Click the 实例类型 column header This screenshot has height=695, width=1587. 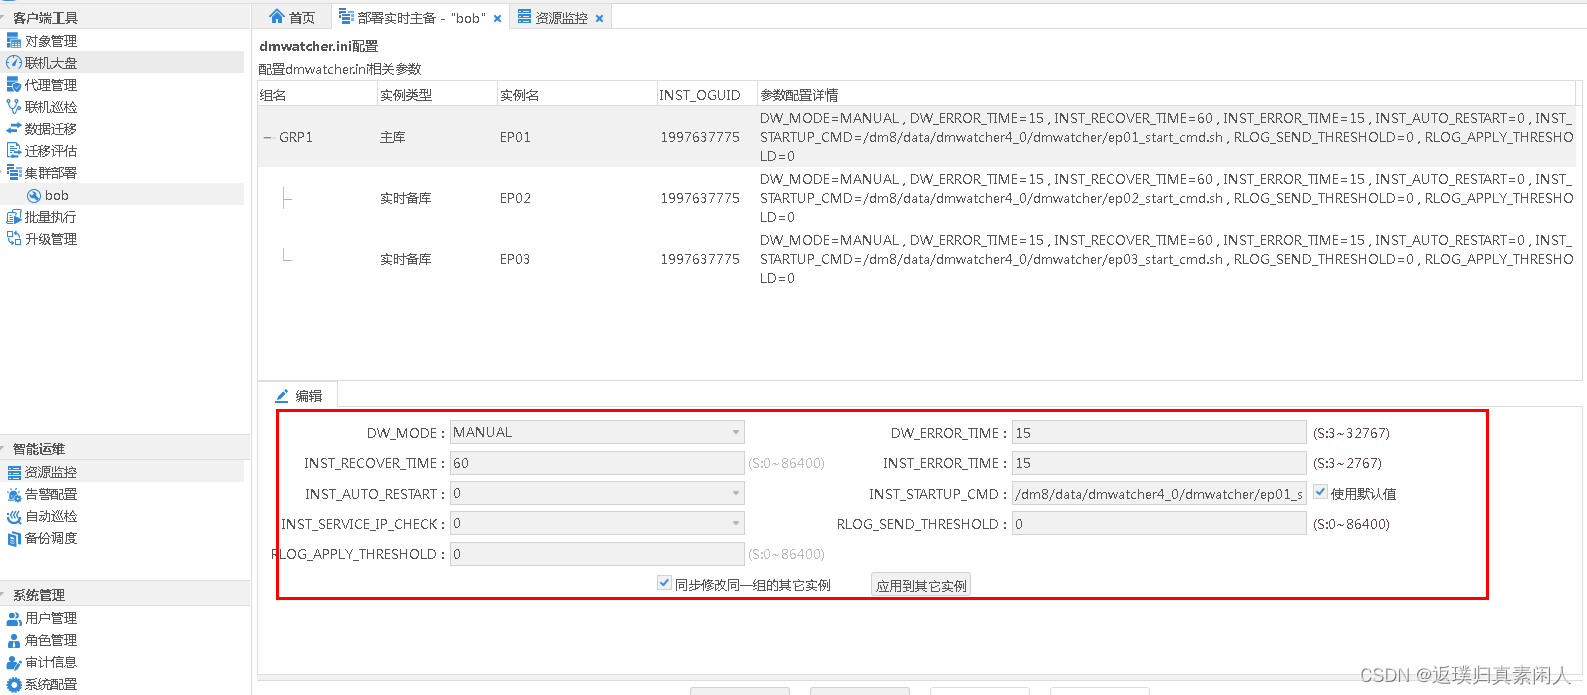(x=437, y=95)
